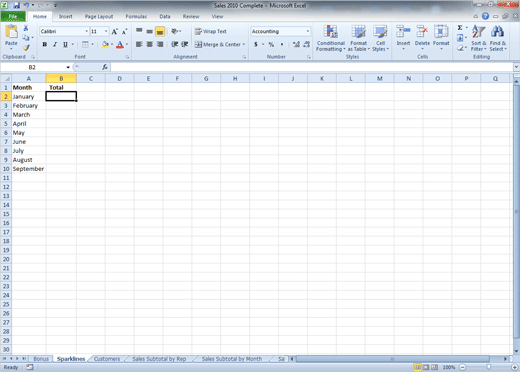Viewport: 520px width, 372px height.
Task: Click the Cut scissors icon
Action: [26, 29]
